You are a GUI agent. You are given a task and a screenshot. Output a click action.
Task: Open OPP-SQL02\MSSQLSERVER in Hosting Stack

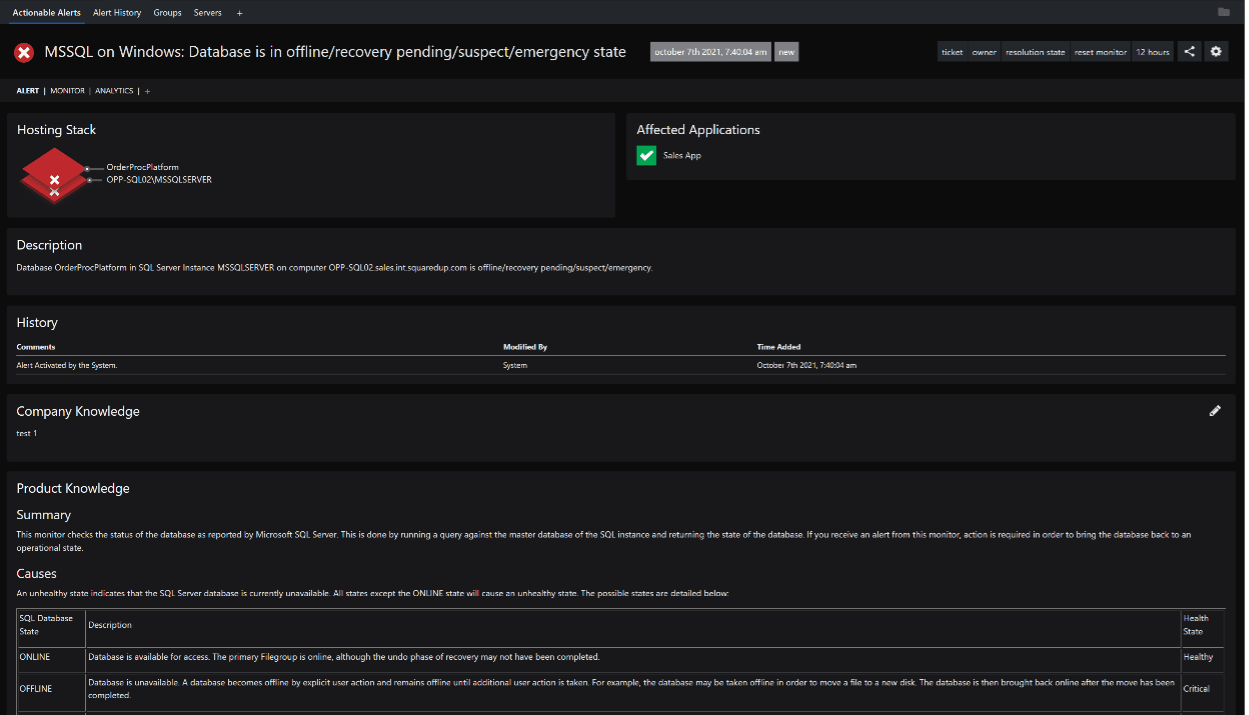point(159,180)
